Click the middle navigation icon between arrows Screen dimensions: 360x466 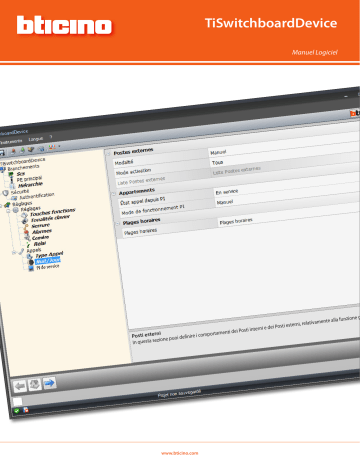click(x=35, y=385)
